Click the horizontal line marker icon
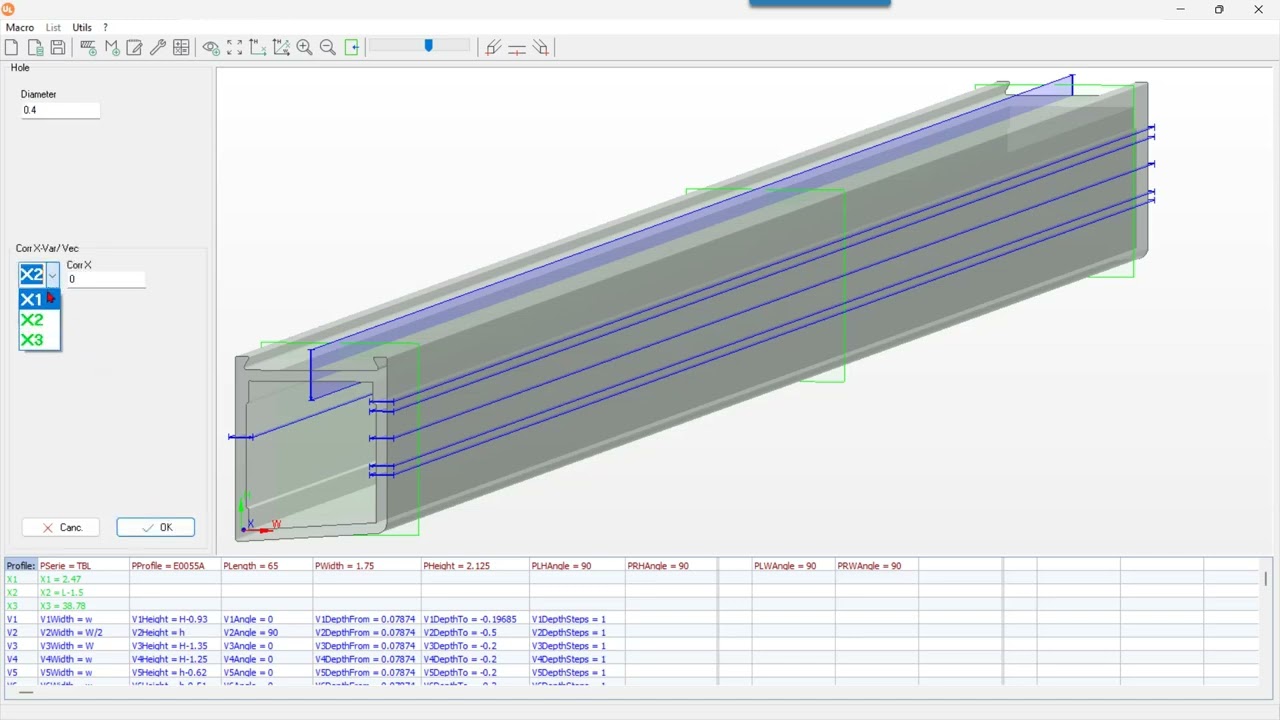Viewport: 1280px width, 720px height. pyautogui.click(x=517, y=47)
